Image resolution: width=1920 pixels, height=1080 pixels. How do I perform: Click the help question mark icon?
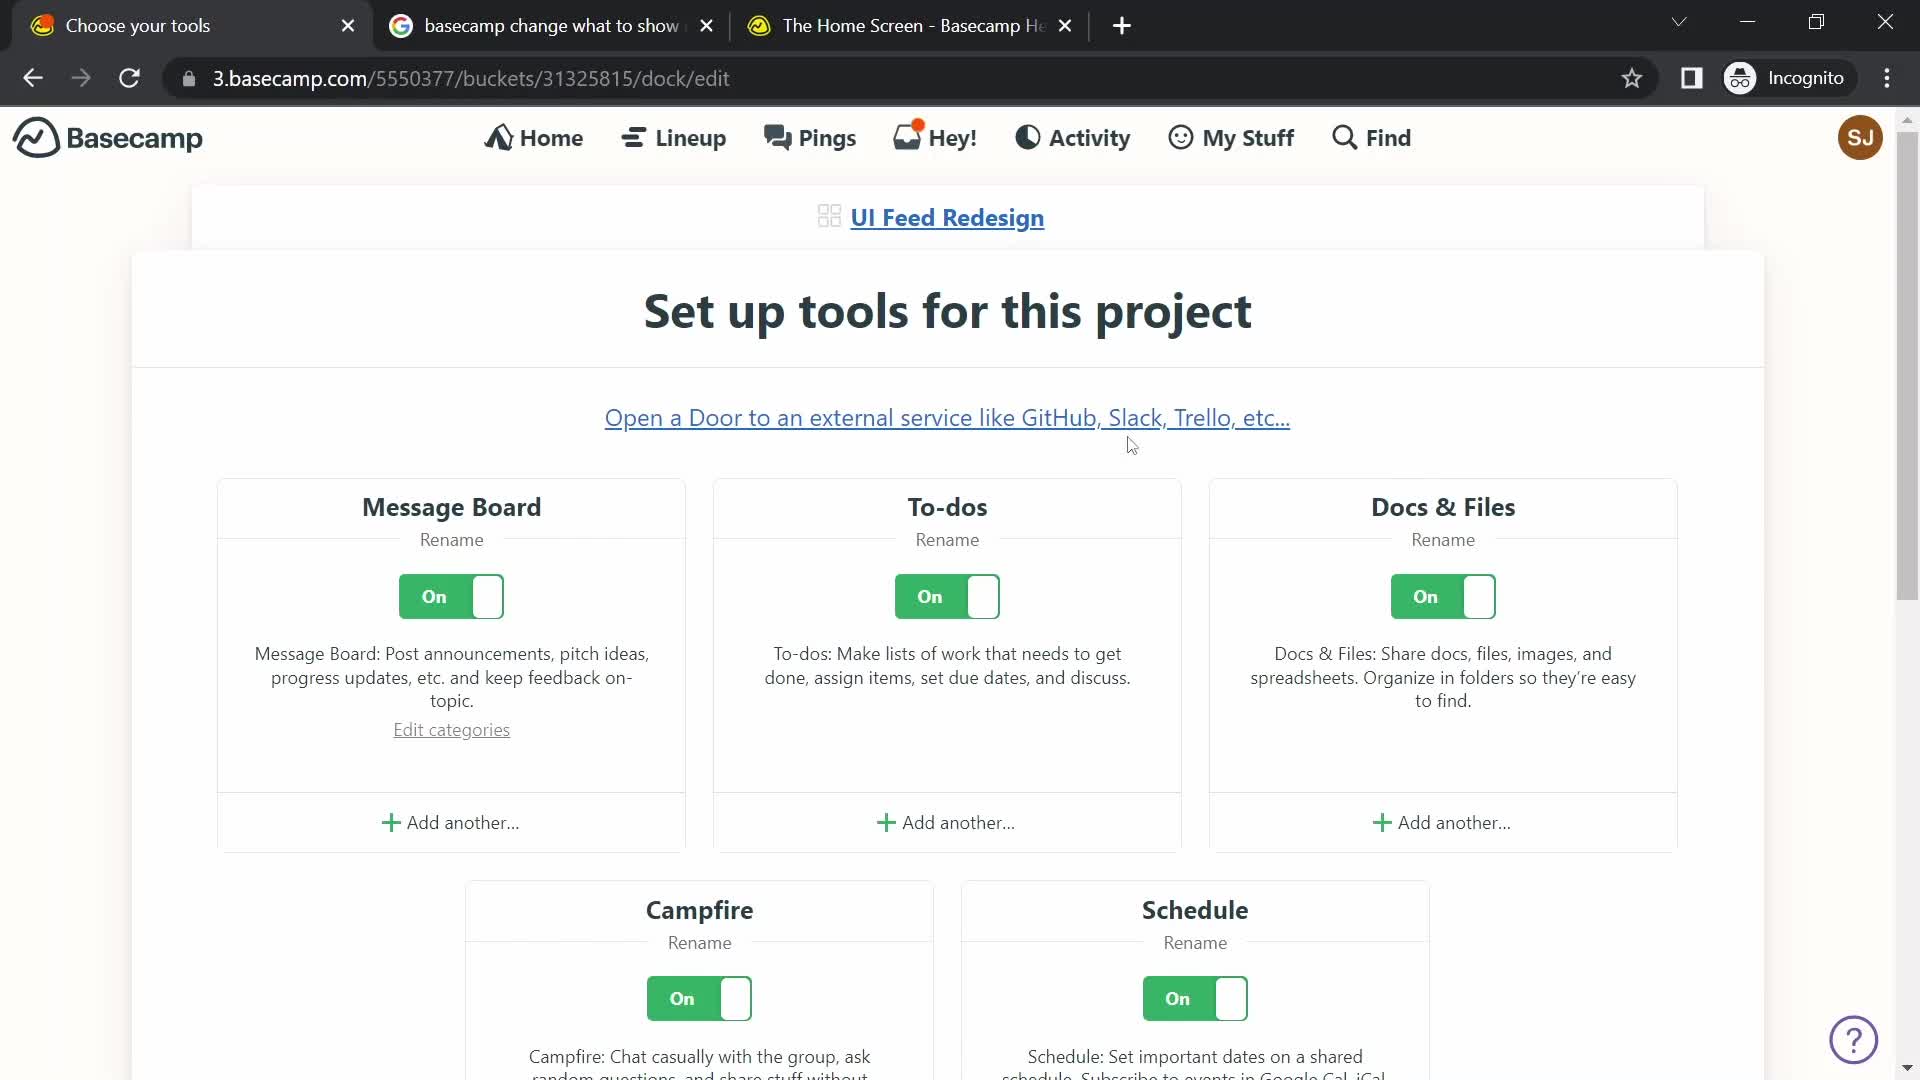[x=1854, y=1040]
